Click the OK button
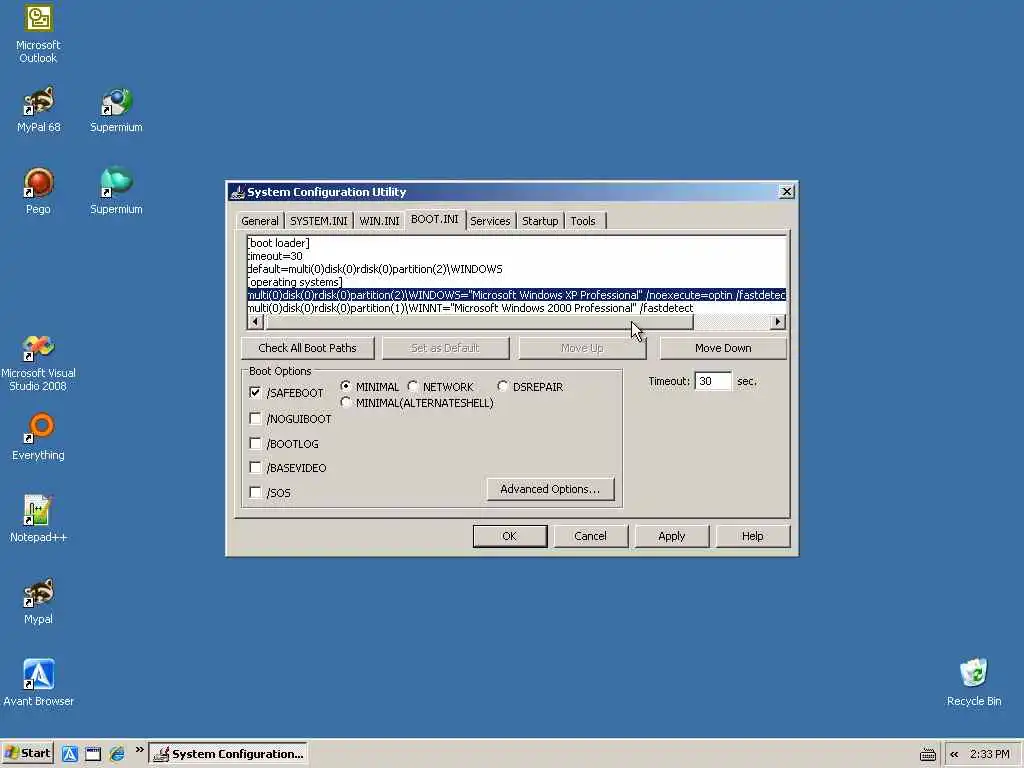Screen dimensions: 1024x768 point(509,536)
